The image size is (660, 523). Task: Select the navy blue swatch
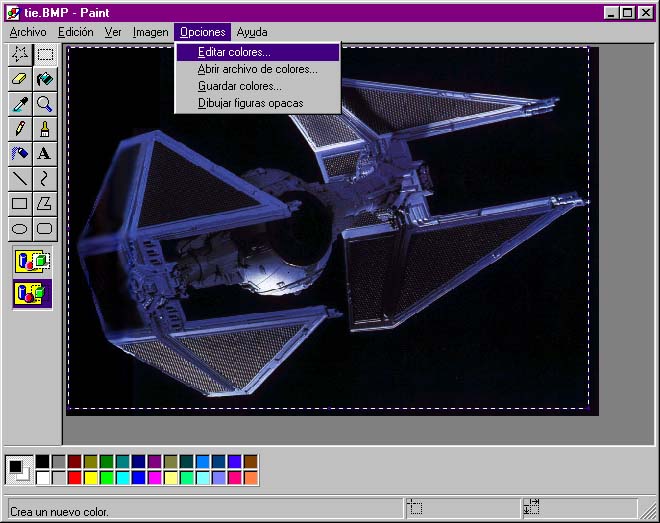pos(138,462)
